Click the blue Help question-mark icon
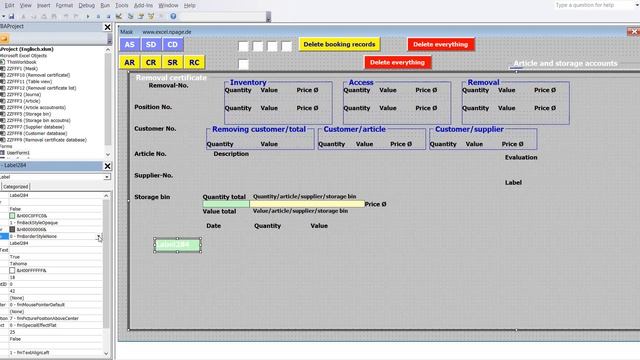 click(x=173, y=16)
